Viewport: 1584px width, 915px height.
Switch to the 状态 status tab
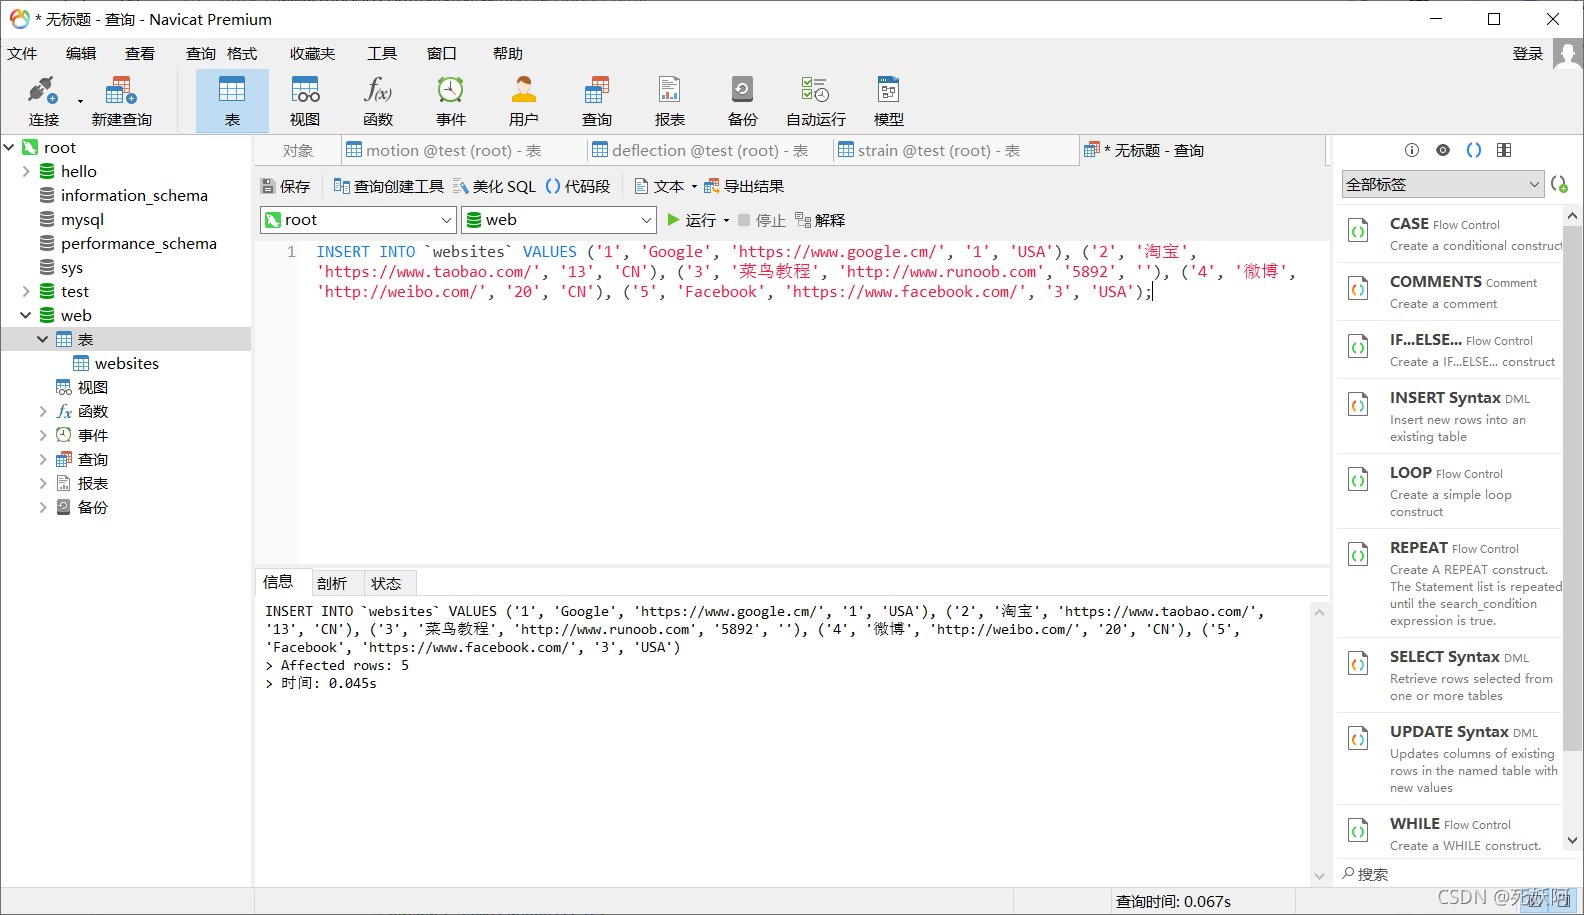coord(386,583)
